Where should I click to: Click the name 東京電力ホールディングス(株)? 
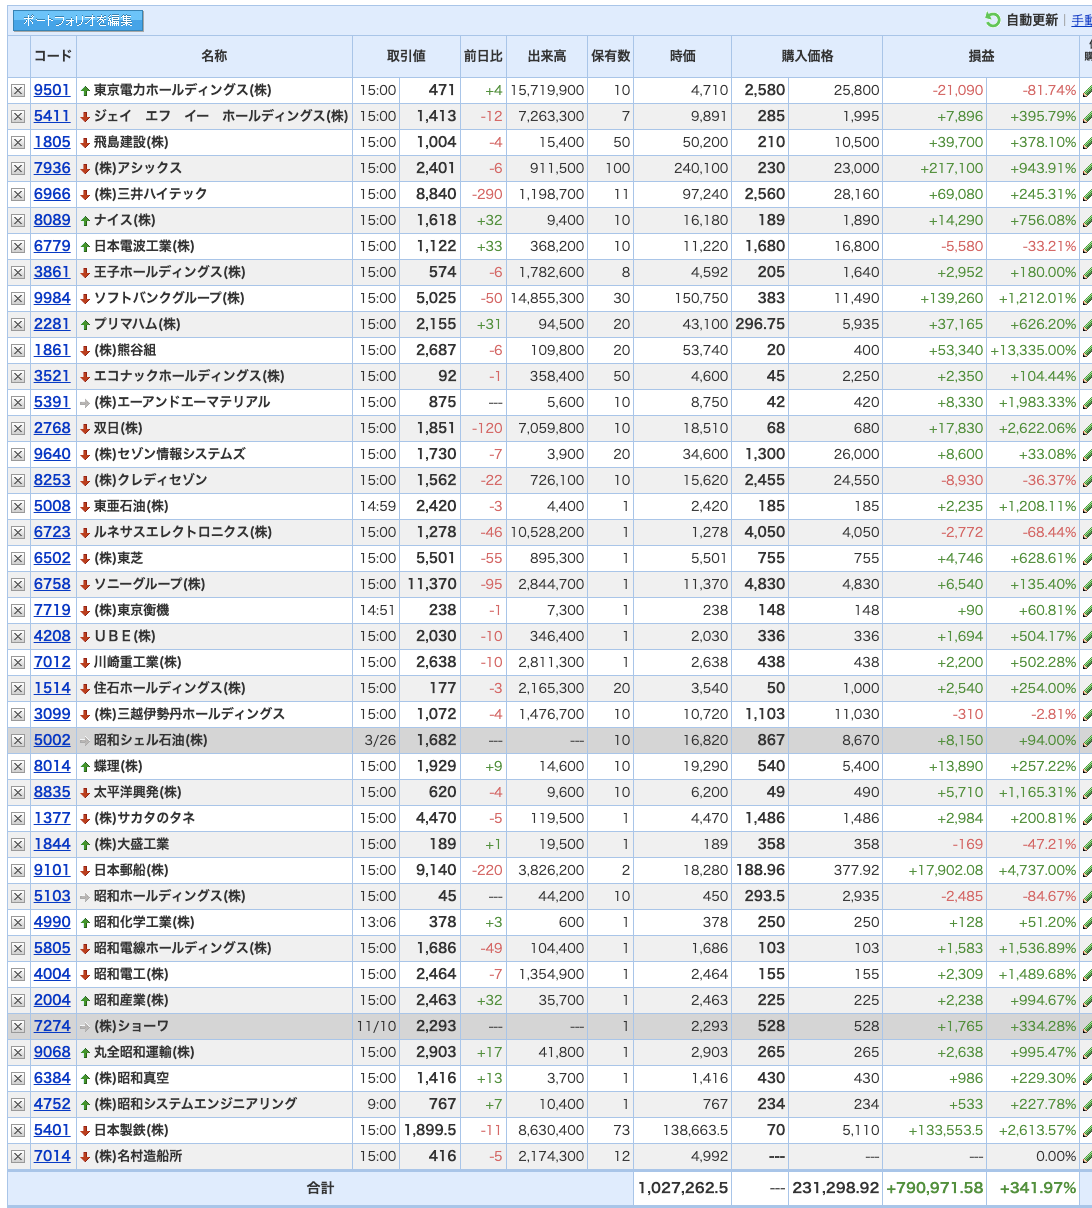pos(183,90)
